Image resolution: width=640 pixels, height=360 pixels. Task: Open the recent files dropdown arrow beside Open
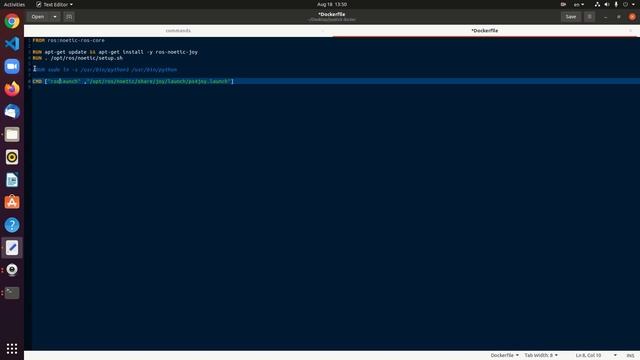point(55,17)
